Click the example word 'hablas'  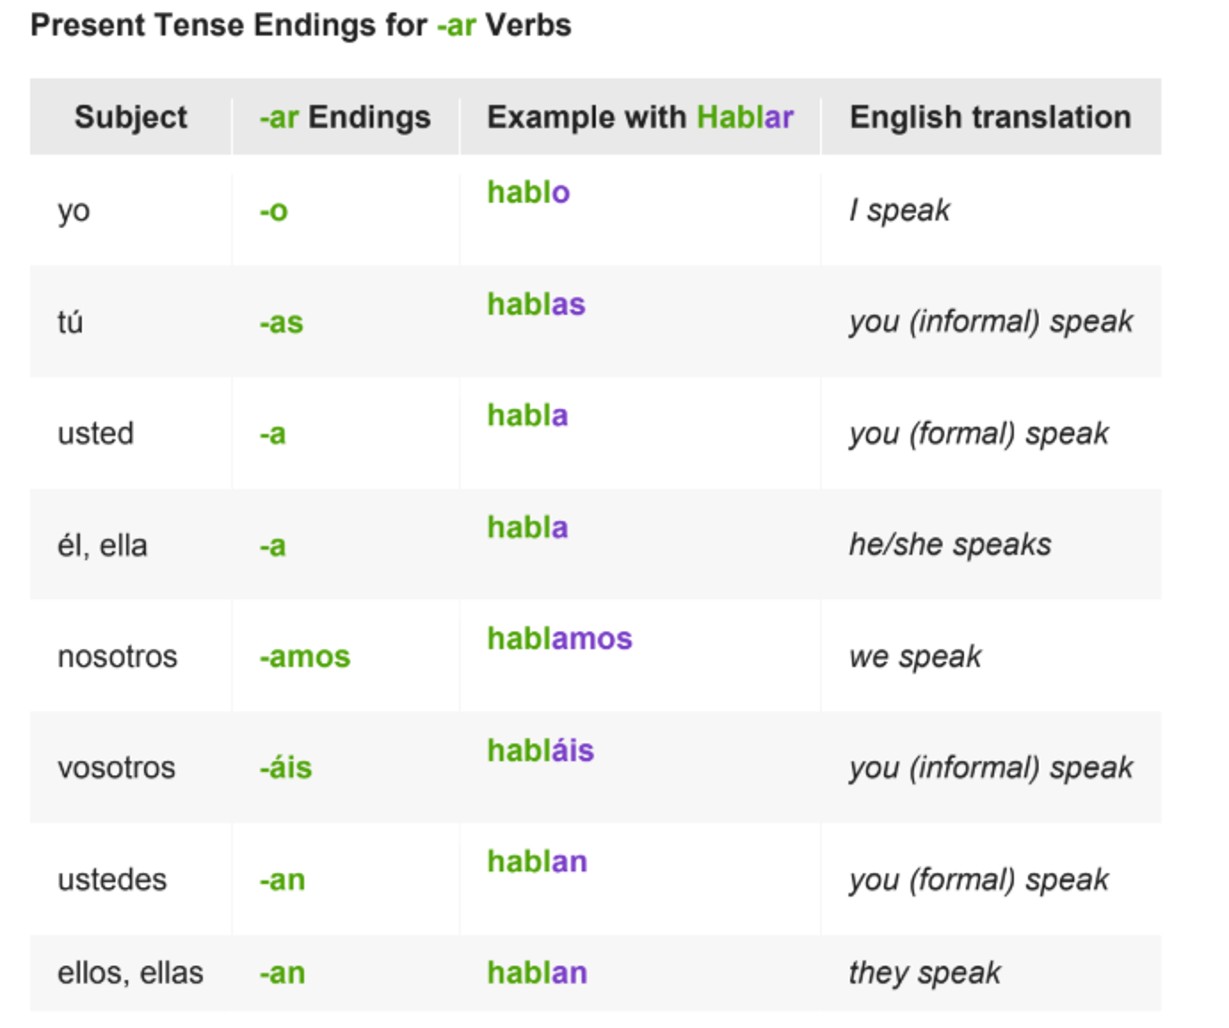click(536, 304)
